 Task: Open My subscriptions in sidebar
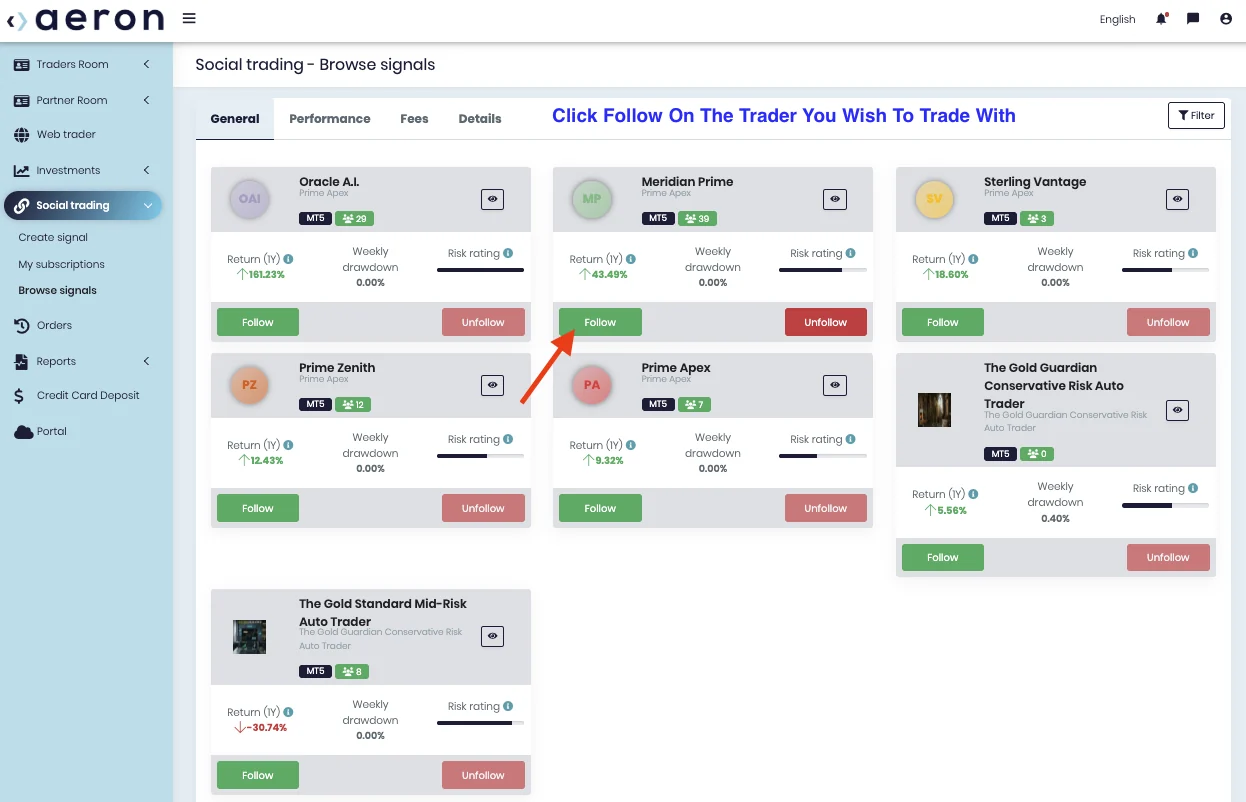click(x=61, y=265)
